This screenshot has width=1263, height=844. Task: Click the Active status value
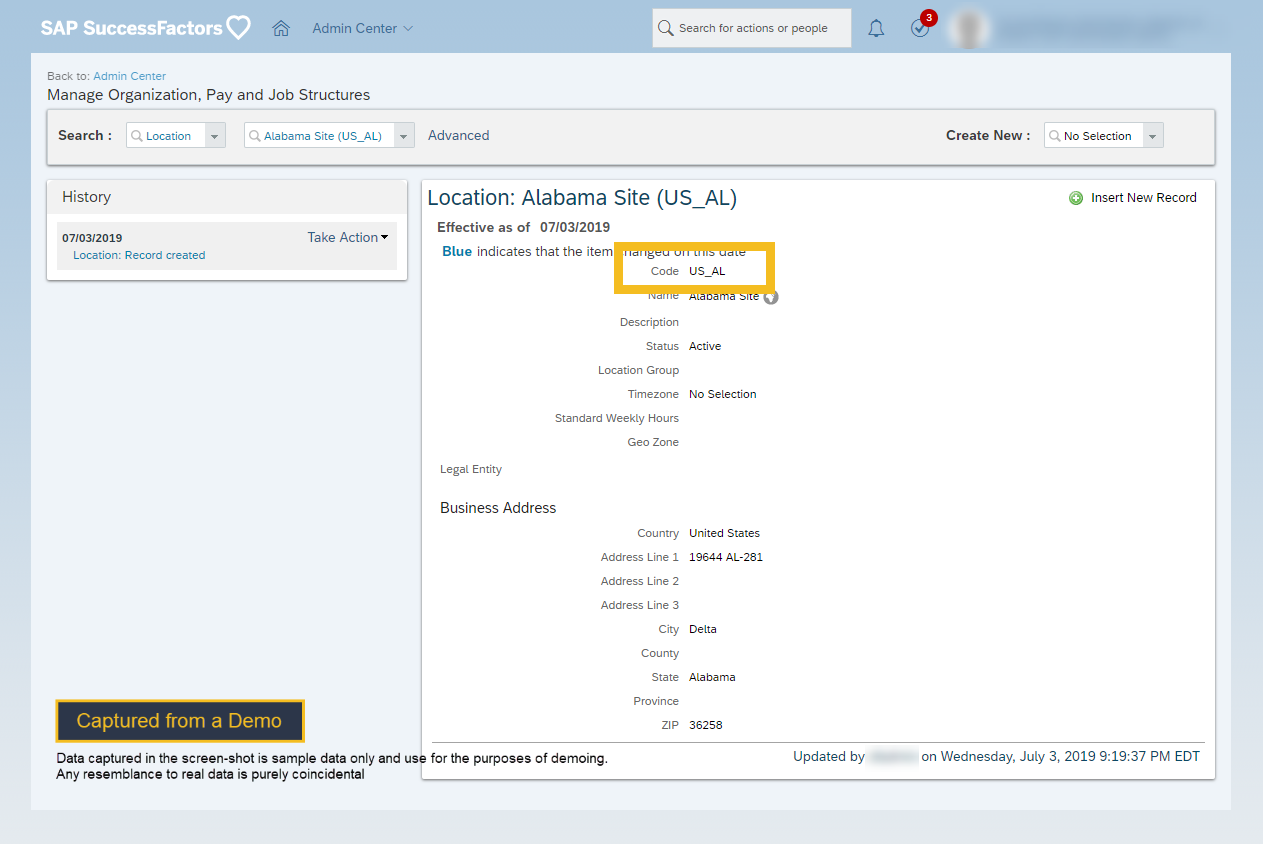(705, 346)
